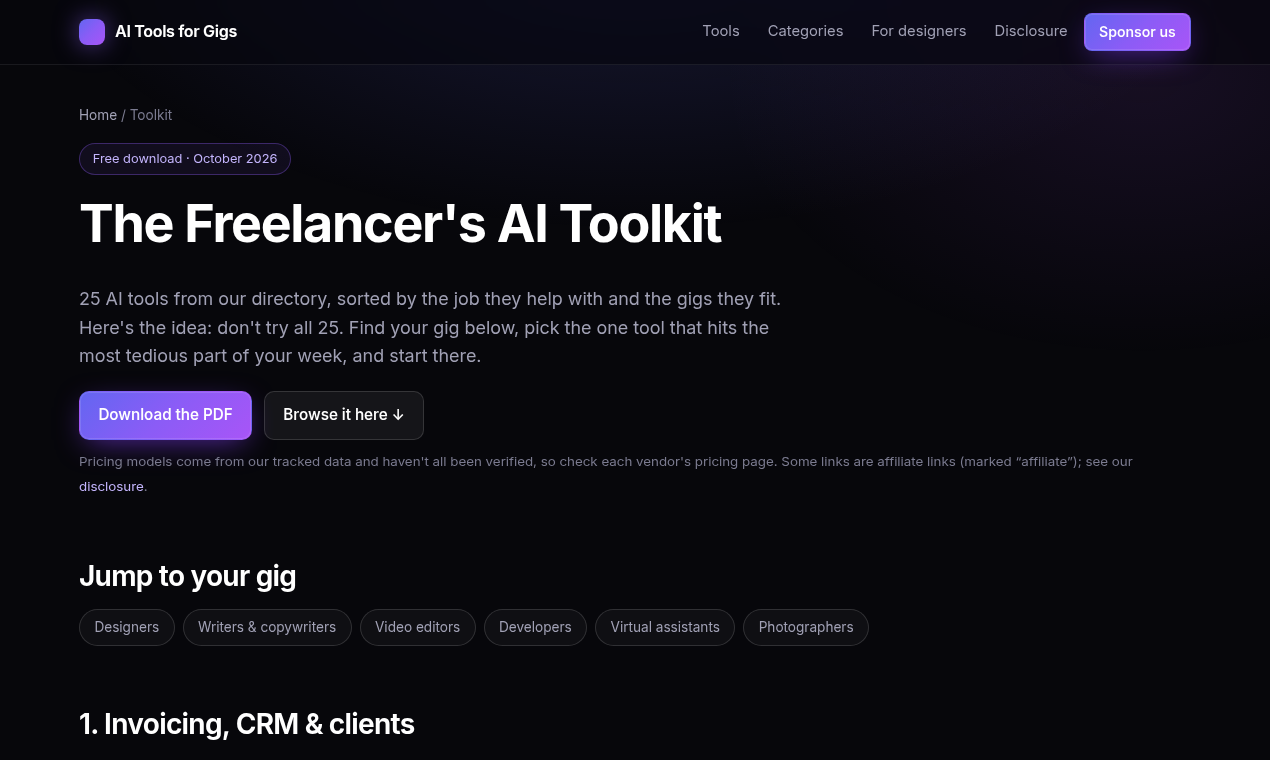Click the 1. Invoicing, CRM & clients heading
The height and width of the screenshot is (760, 1270).
[x=247, y=724]
